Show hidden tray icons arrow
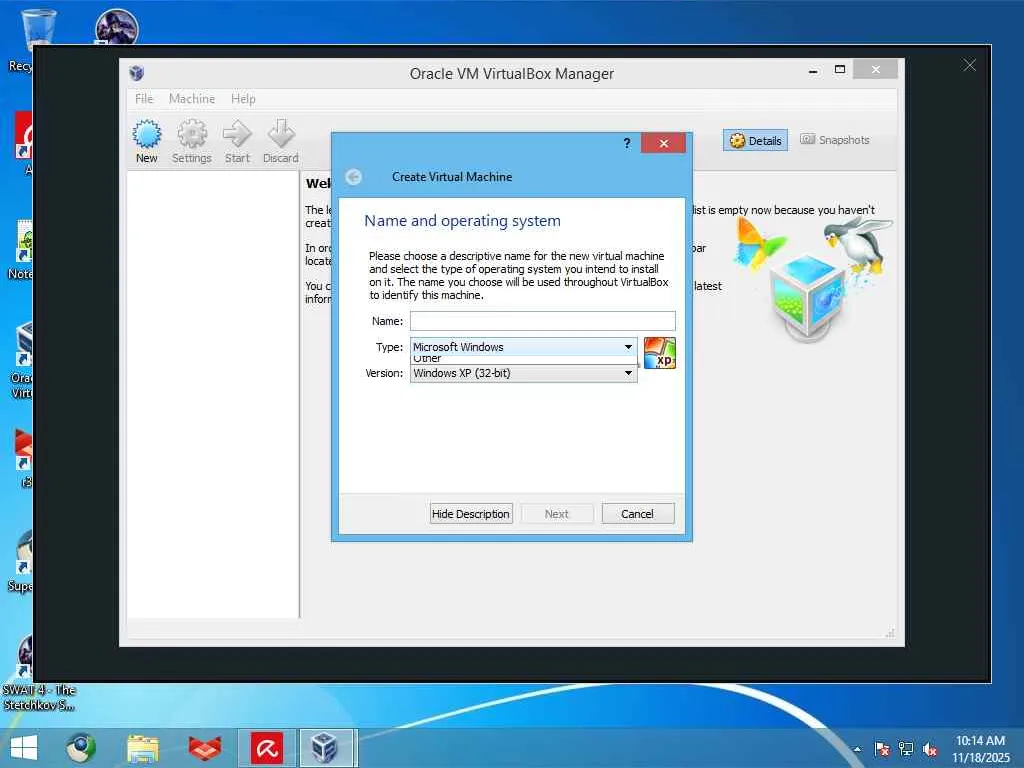This screenshot has width=1024, height=768. point(857,749)
